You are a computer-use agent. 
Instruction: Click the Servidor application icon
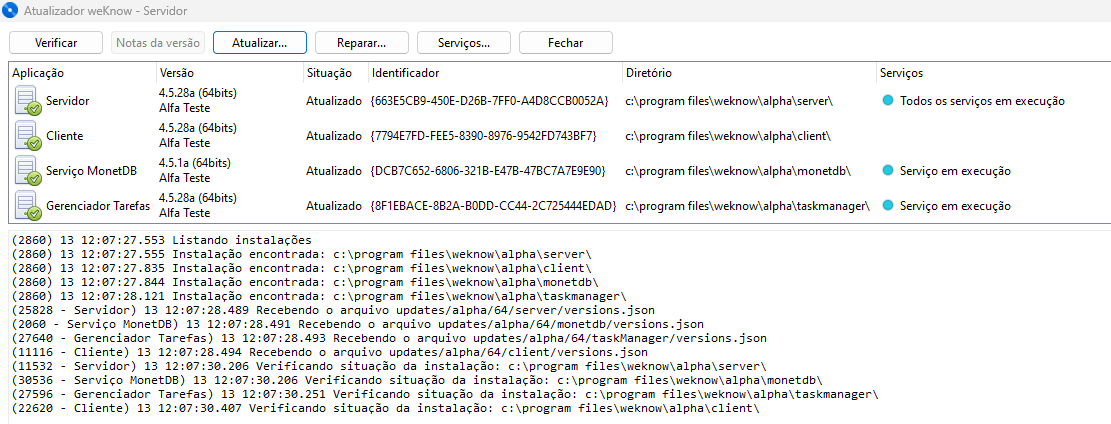coord(27,101)
